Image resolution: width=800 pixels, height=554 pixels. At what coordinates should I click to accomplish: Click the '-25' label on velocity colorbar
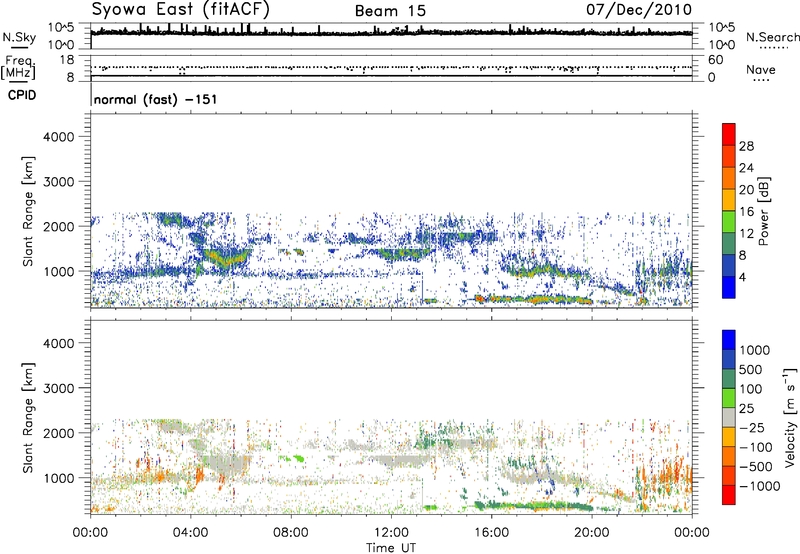pyautogui.click(x=751, y=427)
